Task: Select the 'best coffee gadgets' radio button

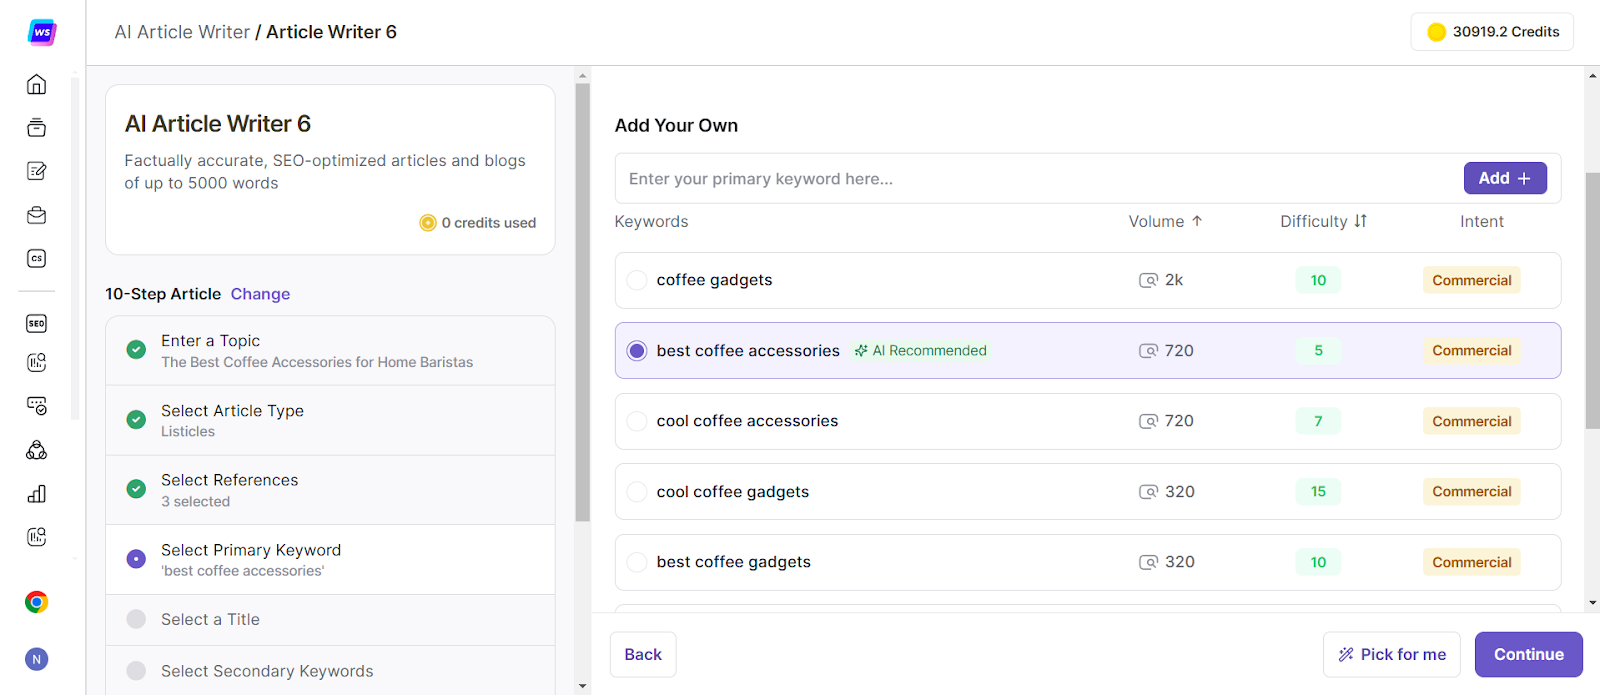Action: click(637, 562)
